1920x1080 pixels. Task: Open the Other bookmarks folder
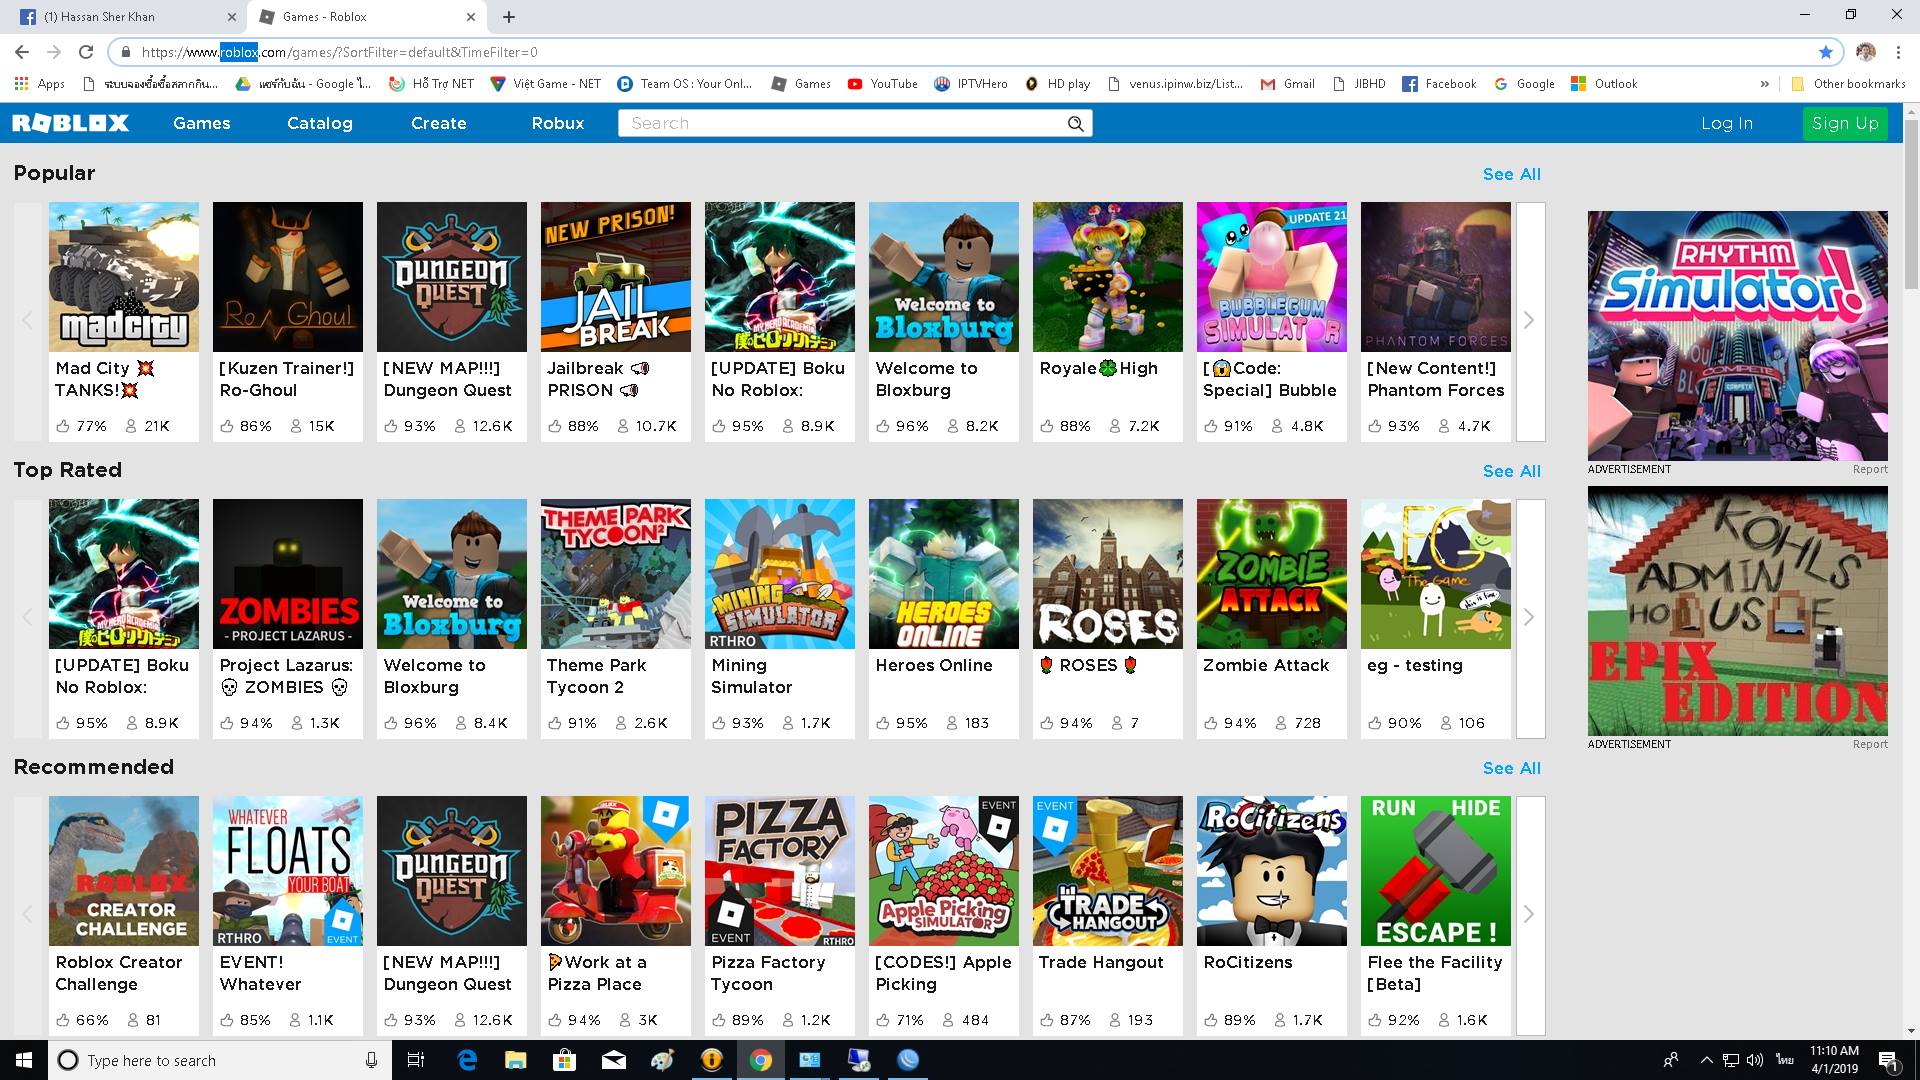coord(1848,84)
